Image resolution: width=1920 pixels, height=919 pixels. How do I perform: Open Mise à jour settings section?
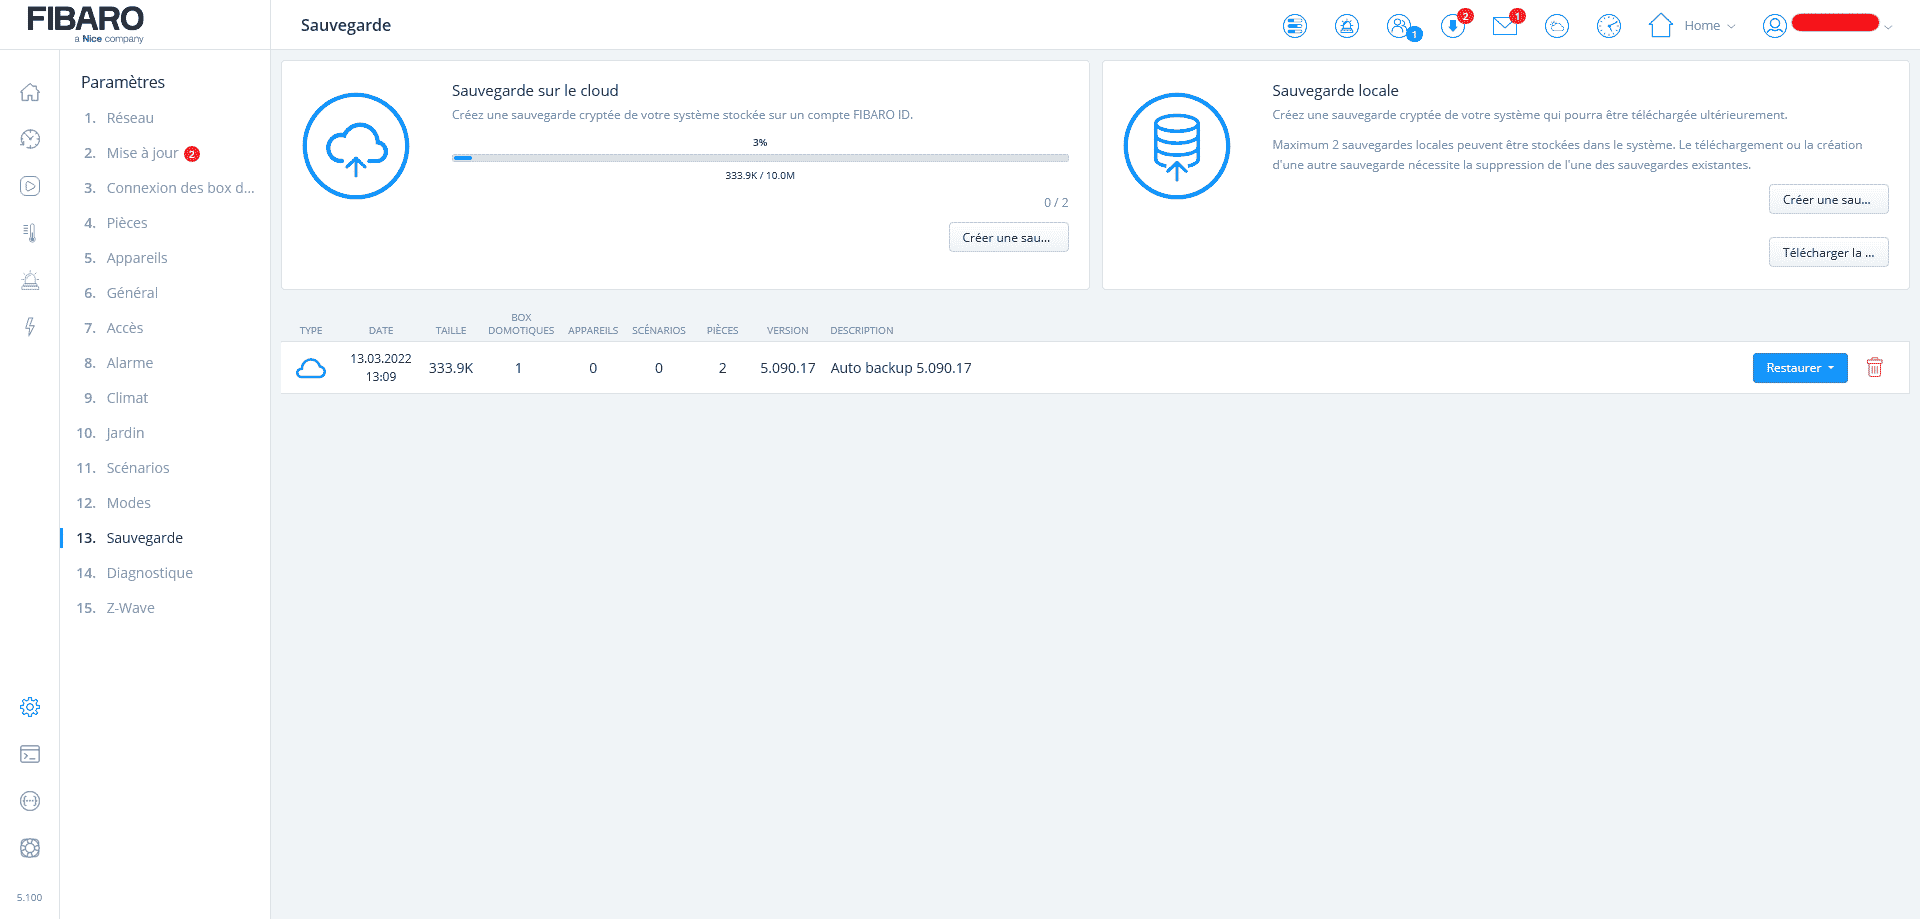pos(142,153)
